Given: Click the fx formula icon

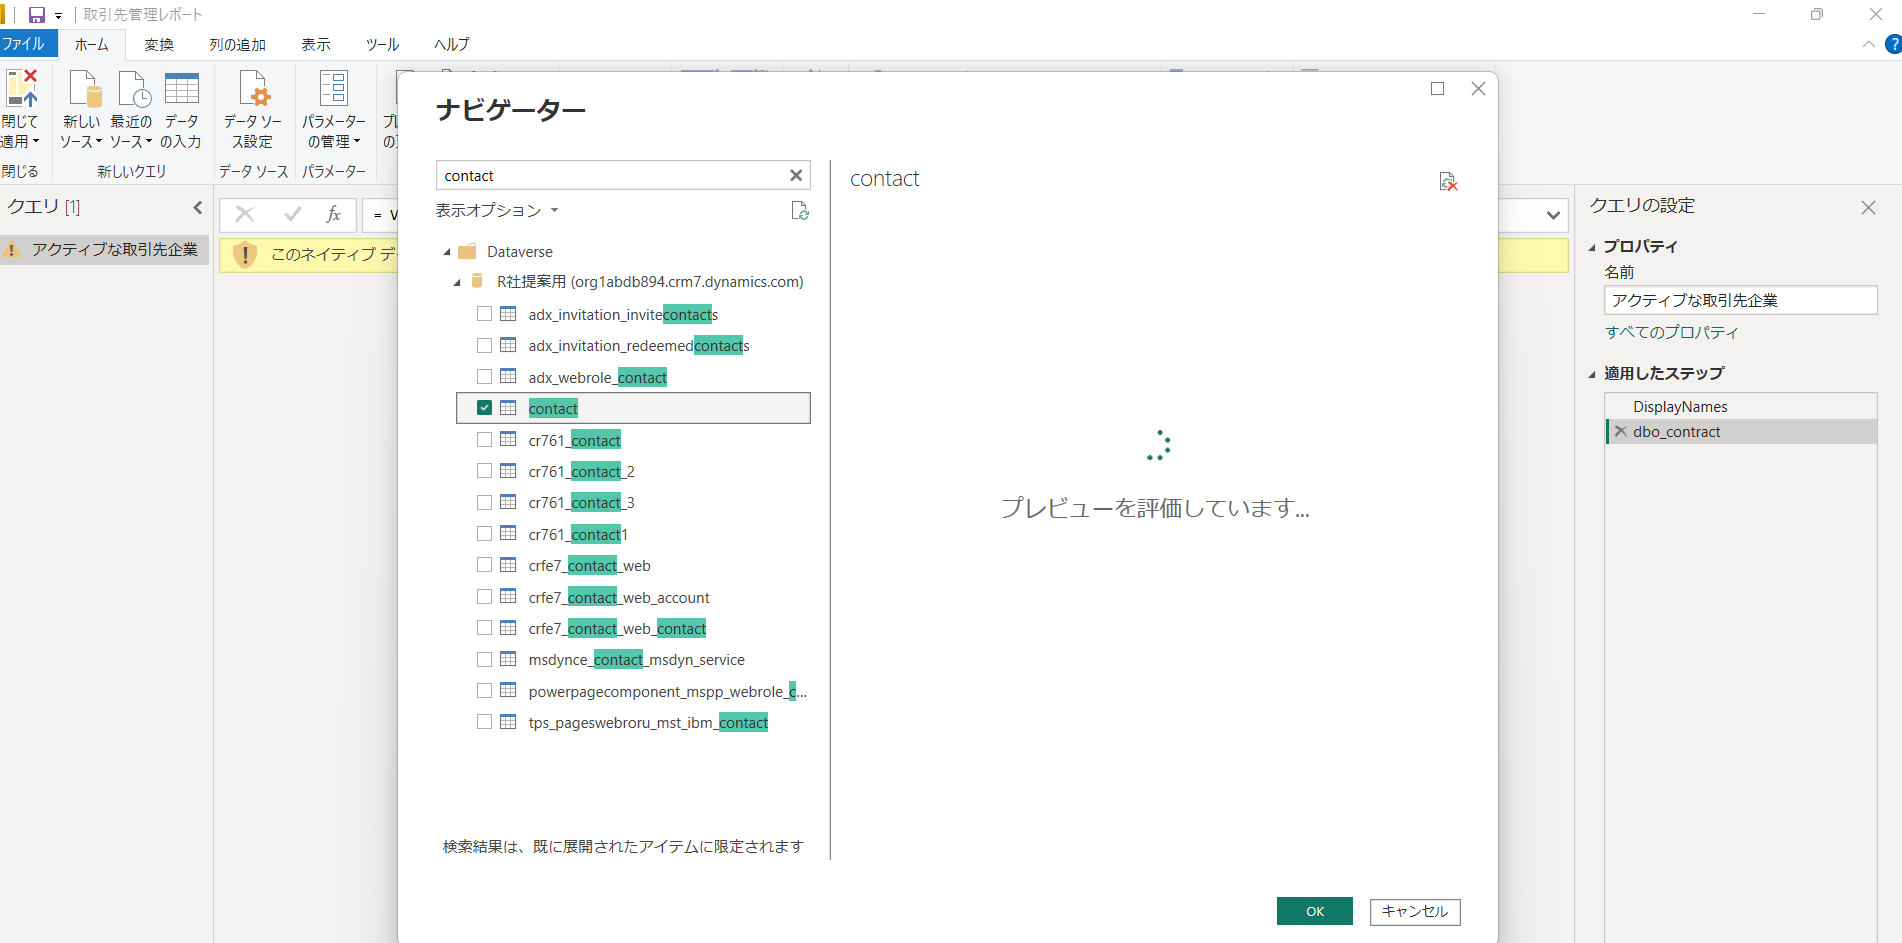Looking at the screenshot, I should tap(334, 214).
